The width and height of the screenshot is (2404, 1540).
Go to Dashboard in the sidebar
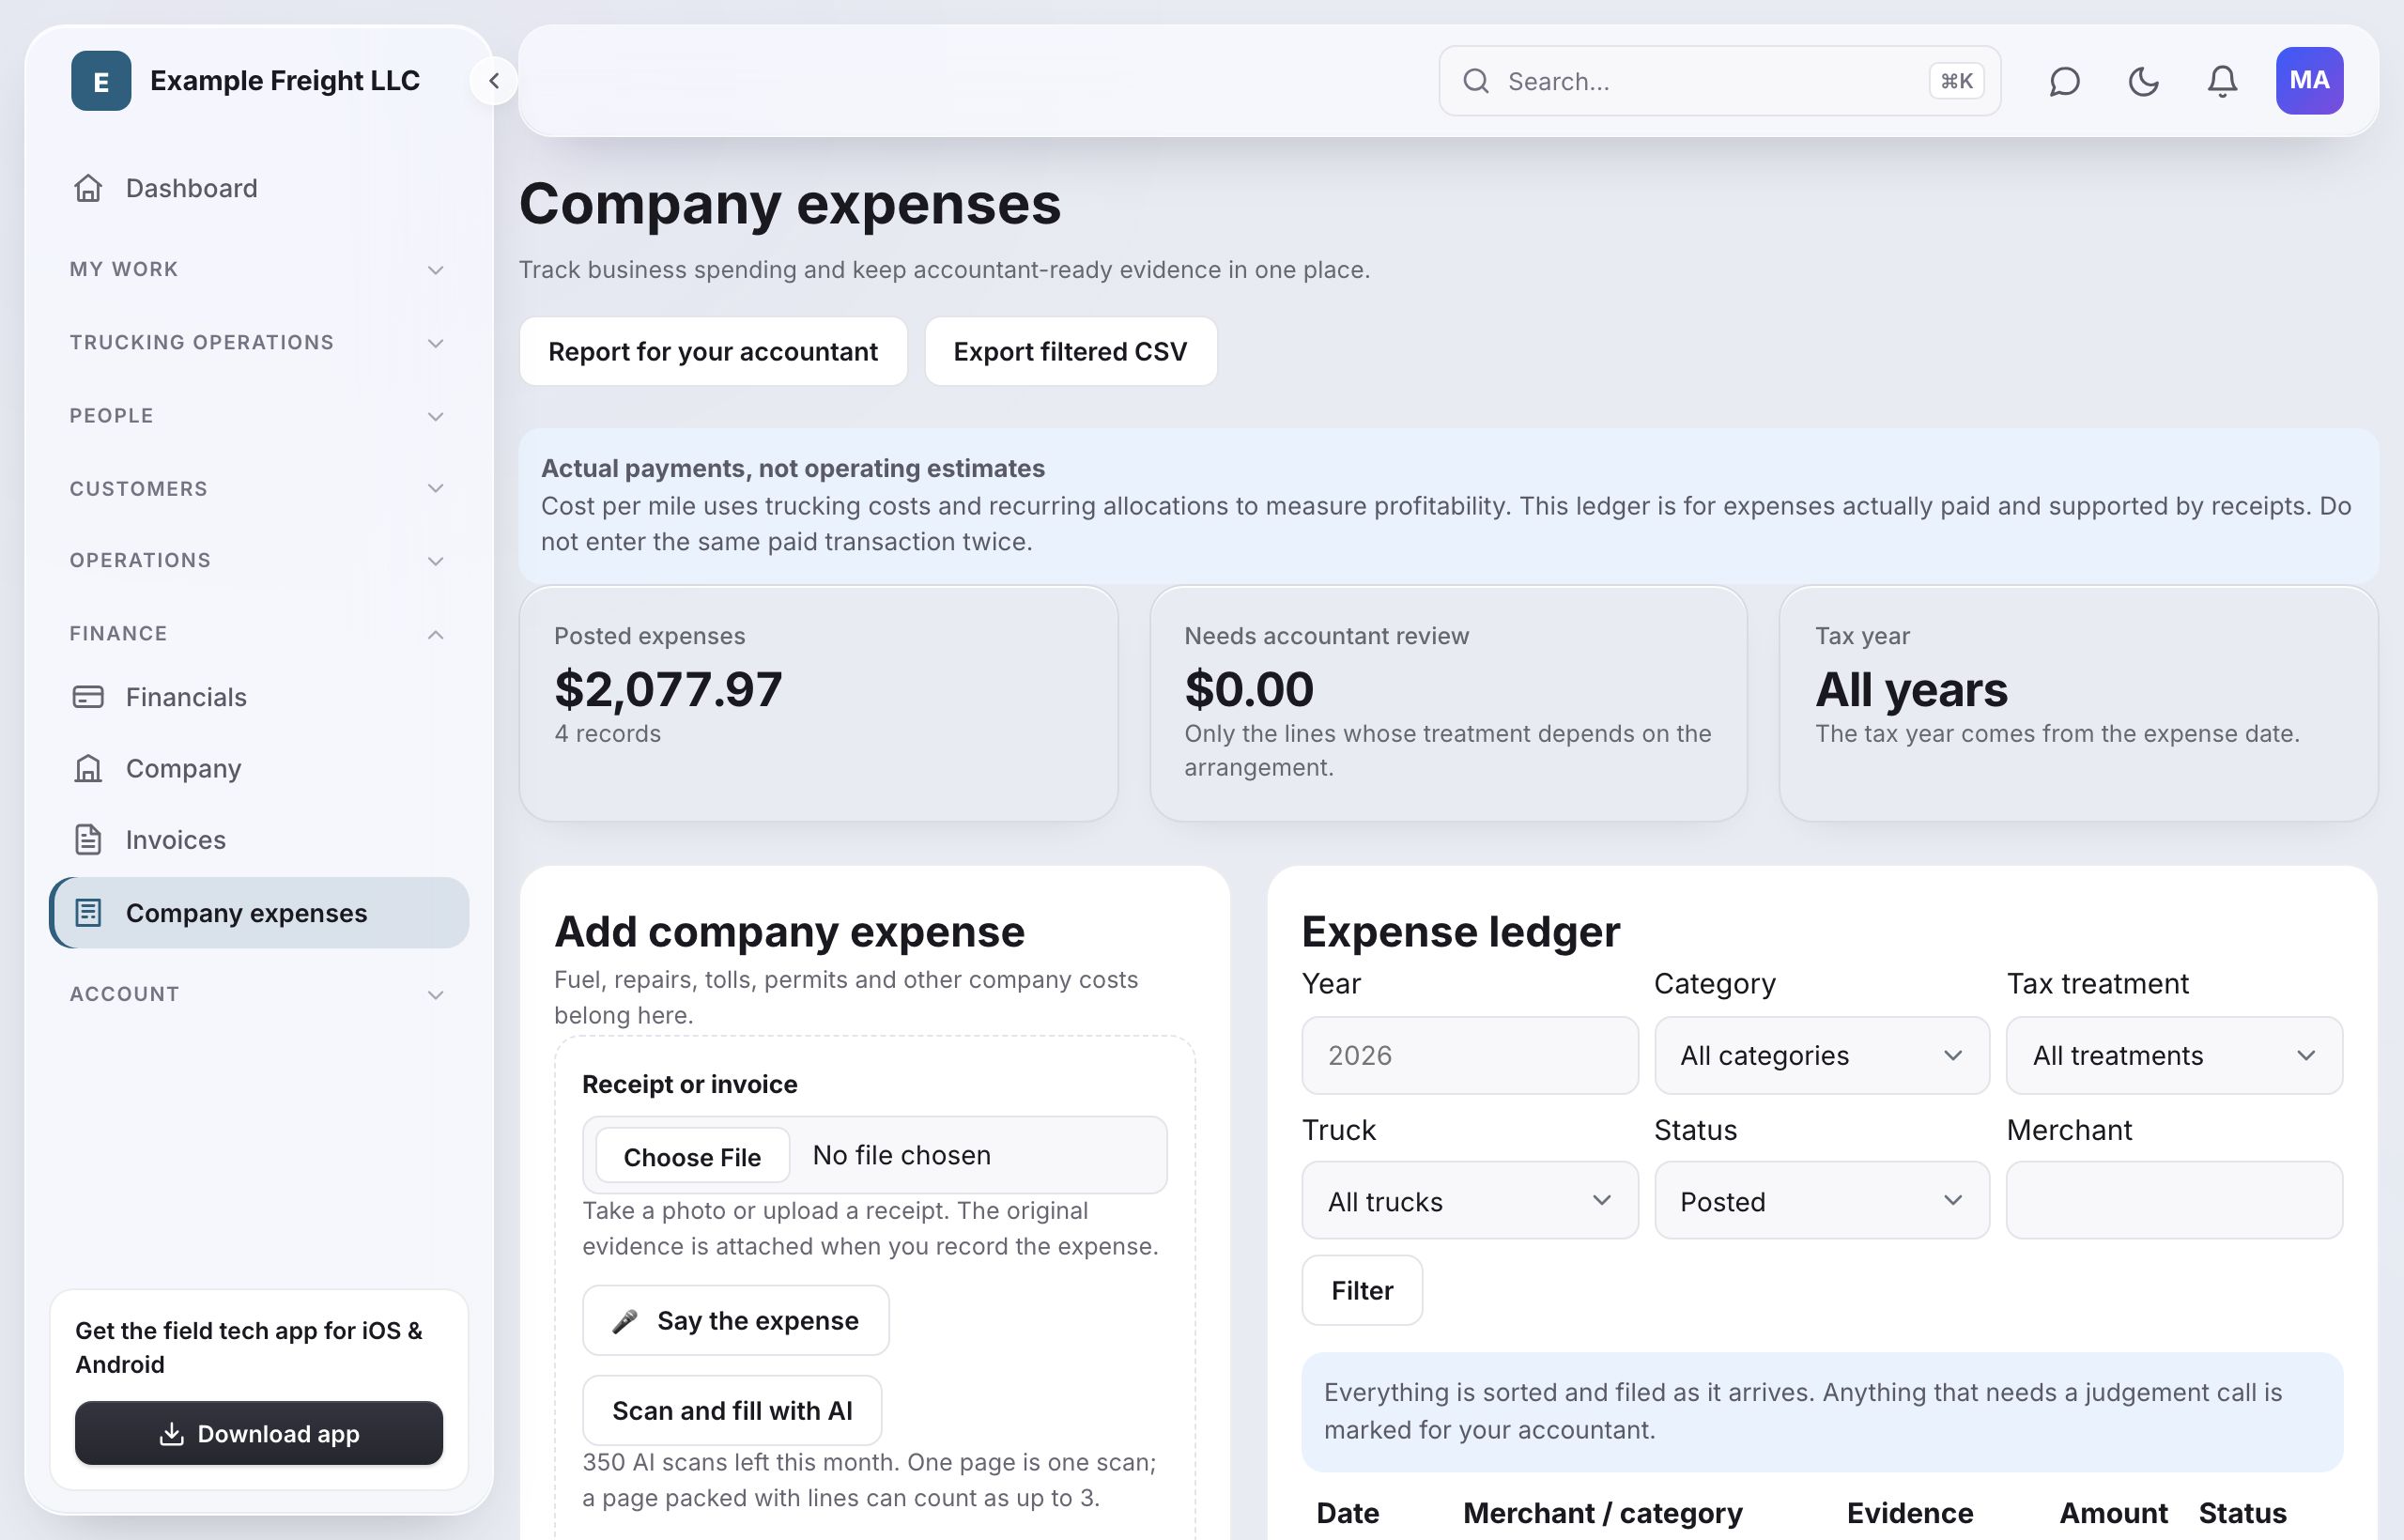coord(258,188)
